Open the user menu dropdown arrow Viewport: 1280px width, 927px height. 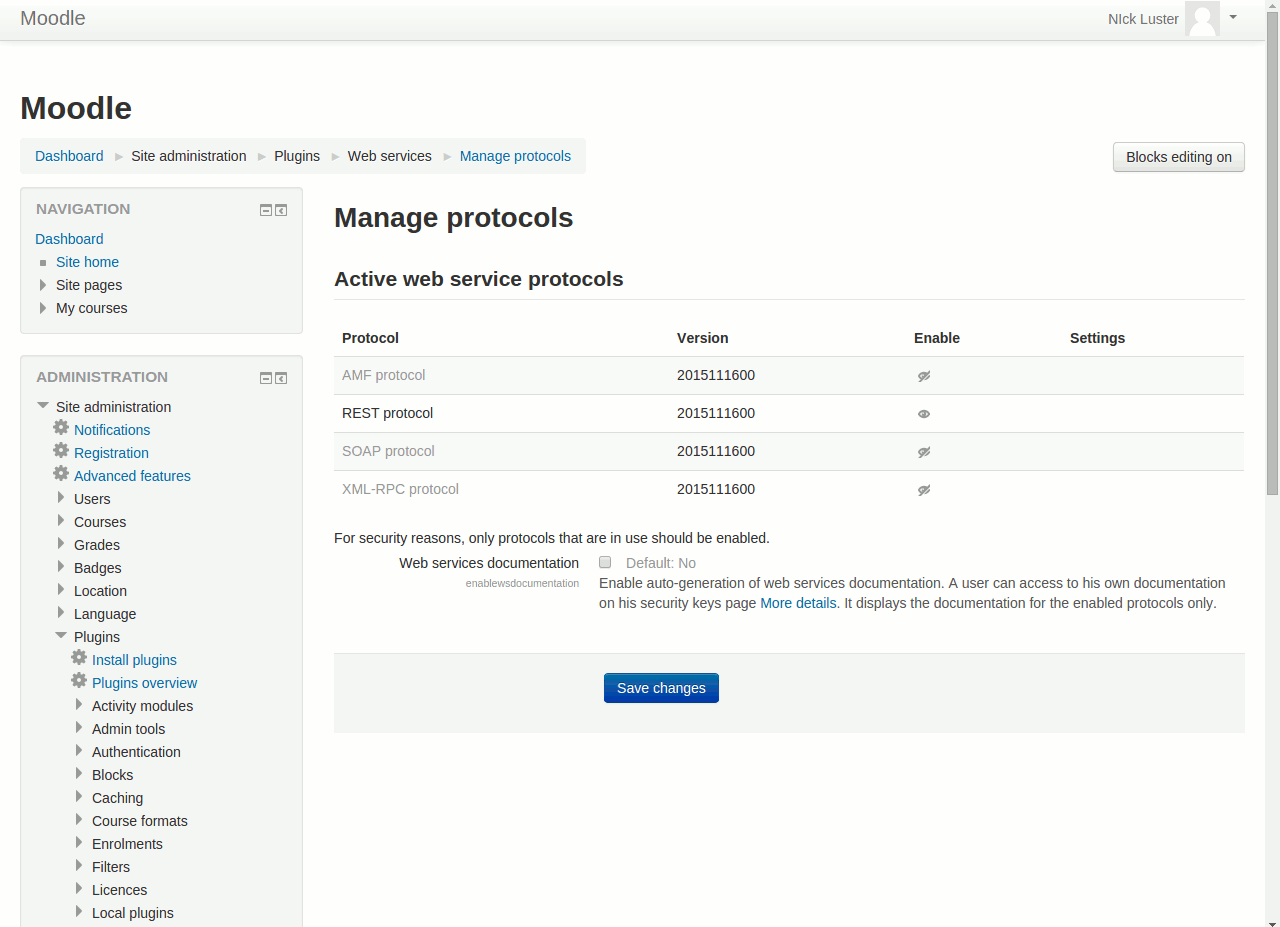tap(1233, 17)
